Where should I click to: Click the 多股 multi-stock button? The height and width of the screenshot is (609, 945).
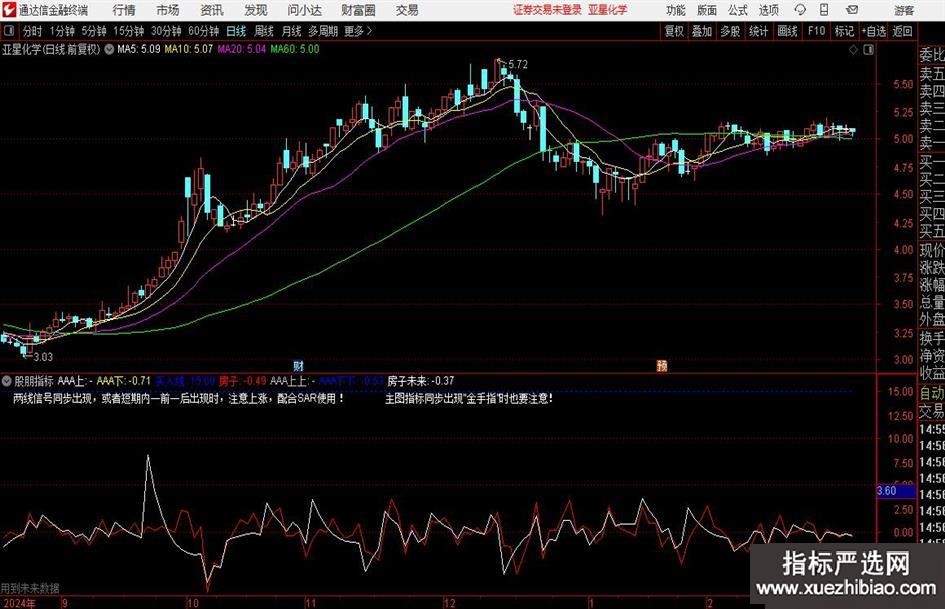(x=730, y=31)
